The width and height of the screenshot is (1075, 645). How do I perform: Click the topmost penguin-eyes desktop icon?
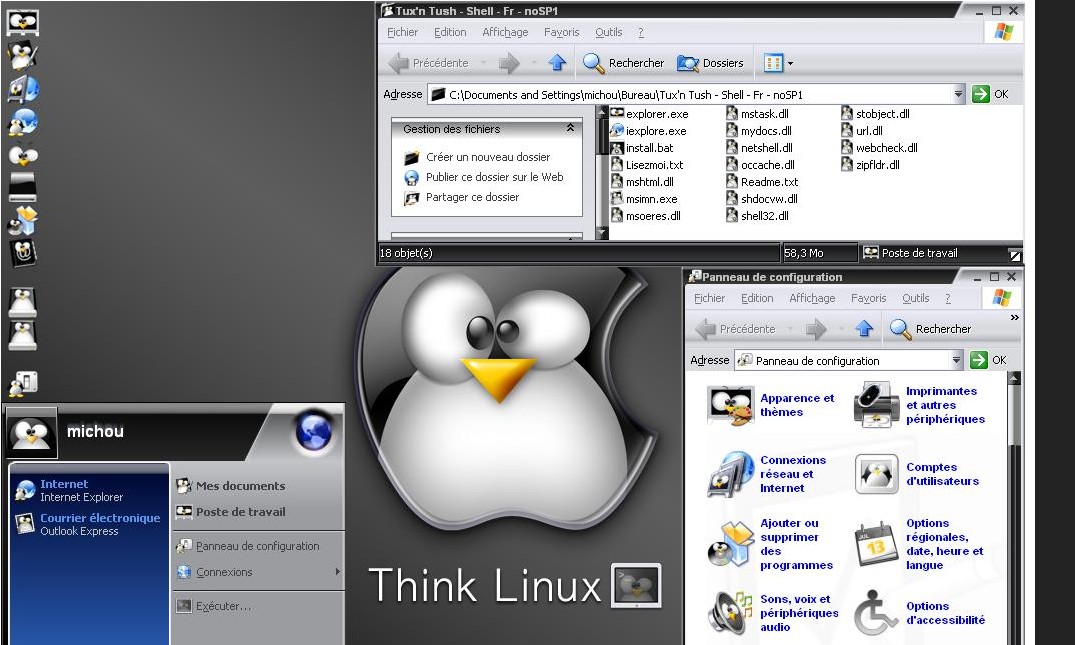tap(23, 22)
